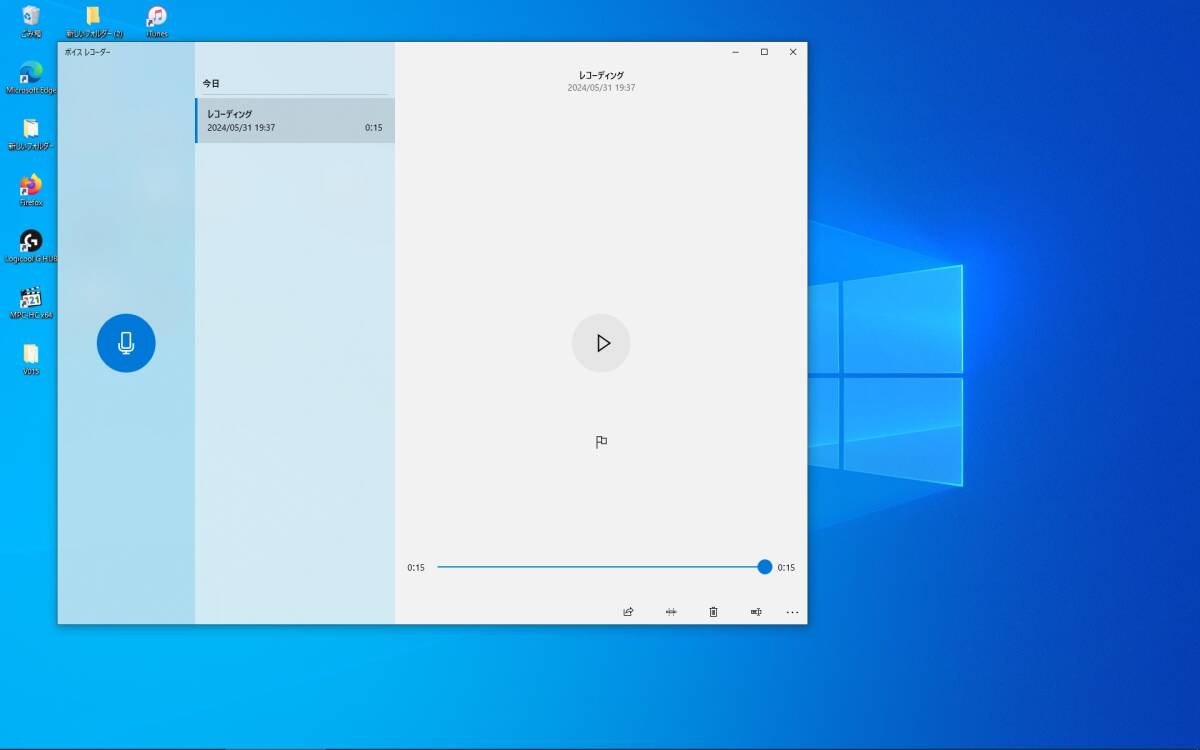The image size is (1200, 750).
Task: Close the Voice Recorder window
Action: [x=793, y=52]
